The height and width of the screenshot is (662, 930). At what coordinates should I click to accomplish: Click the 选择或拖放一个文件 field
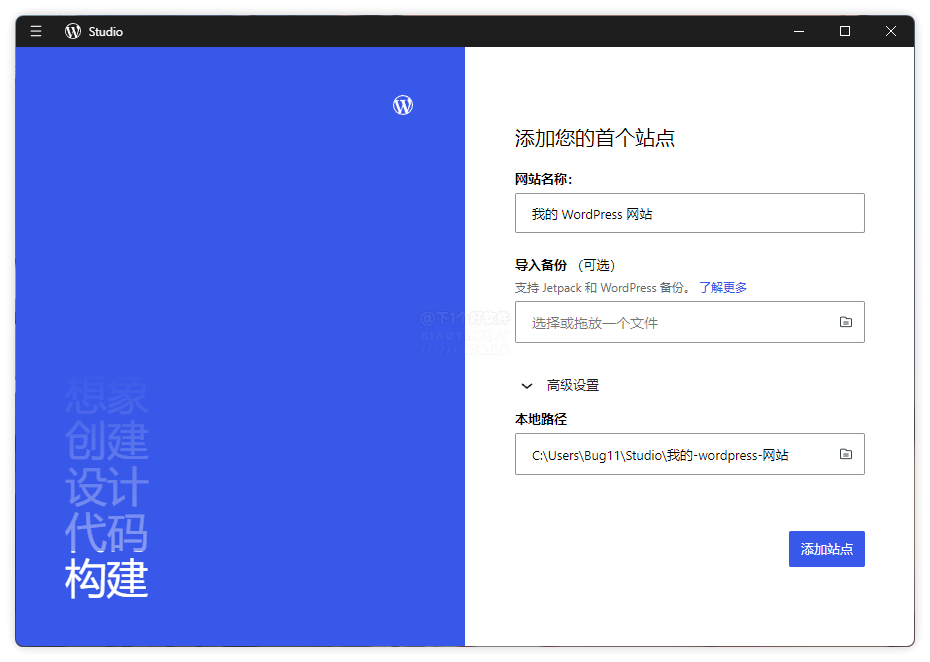pos(690,322)
